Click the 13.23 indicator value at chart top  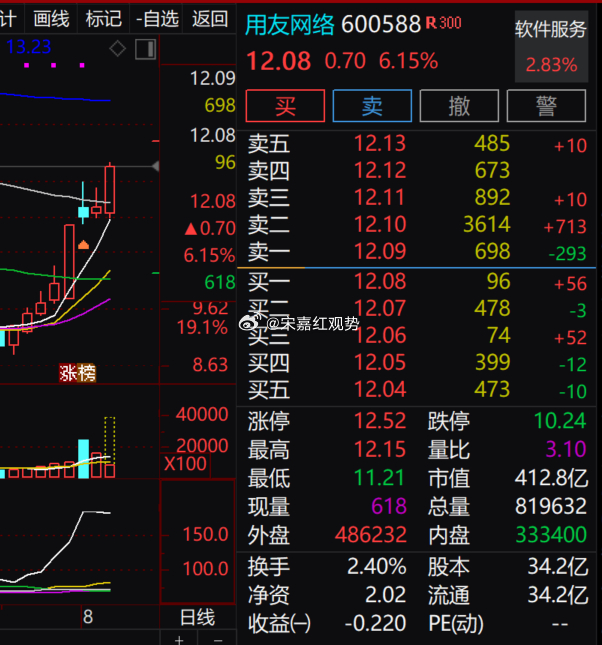coord(28,47)
